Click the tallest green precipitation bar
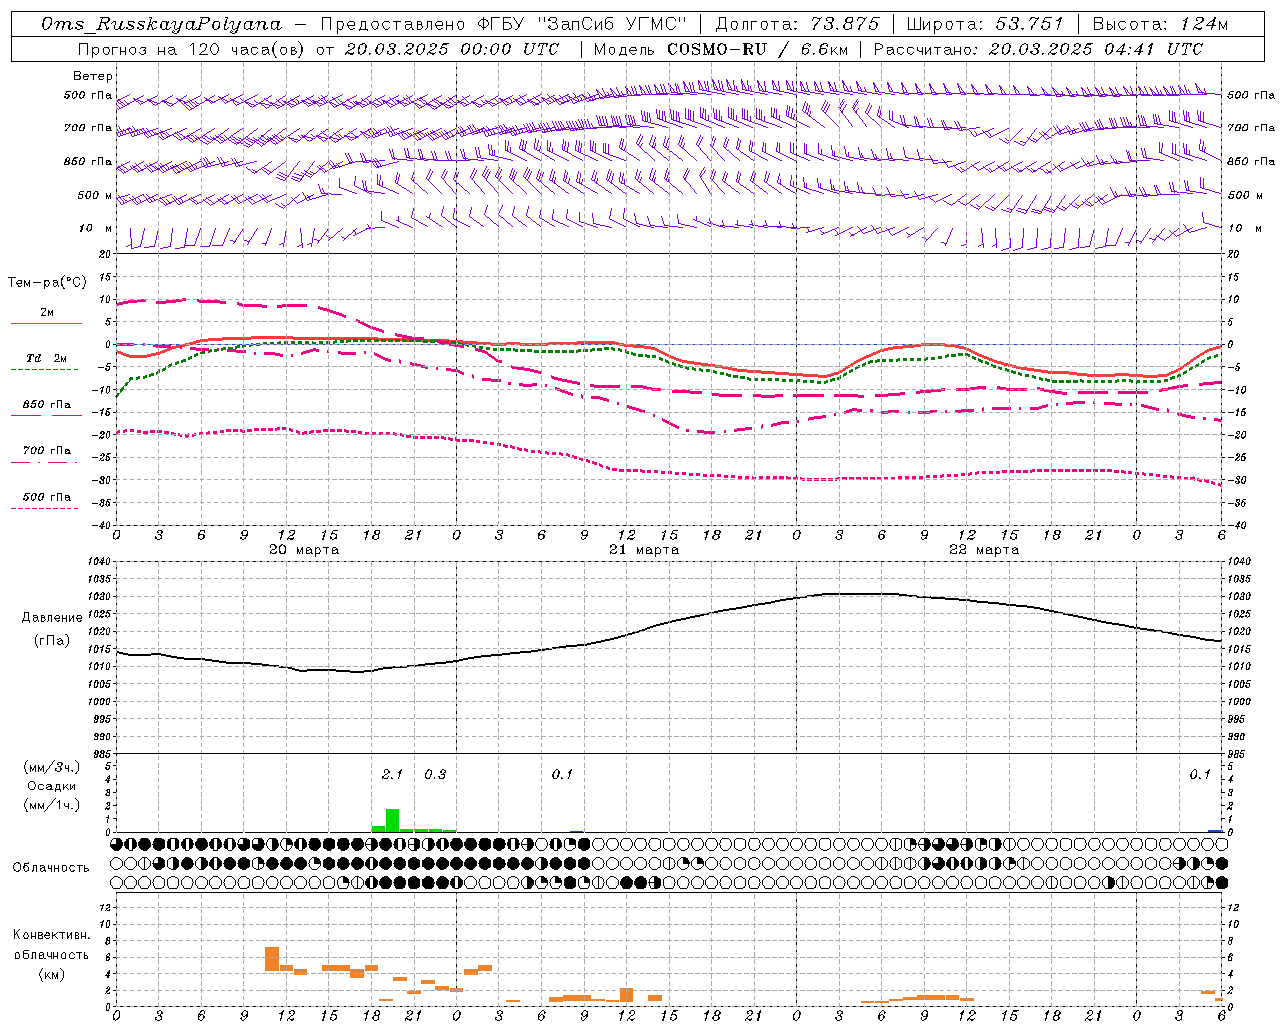This screenshot has height=1024, width=1280. tap(392, 820)
